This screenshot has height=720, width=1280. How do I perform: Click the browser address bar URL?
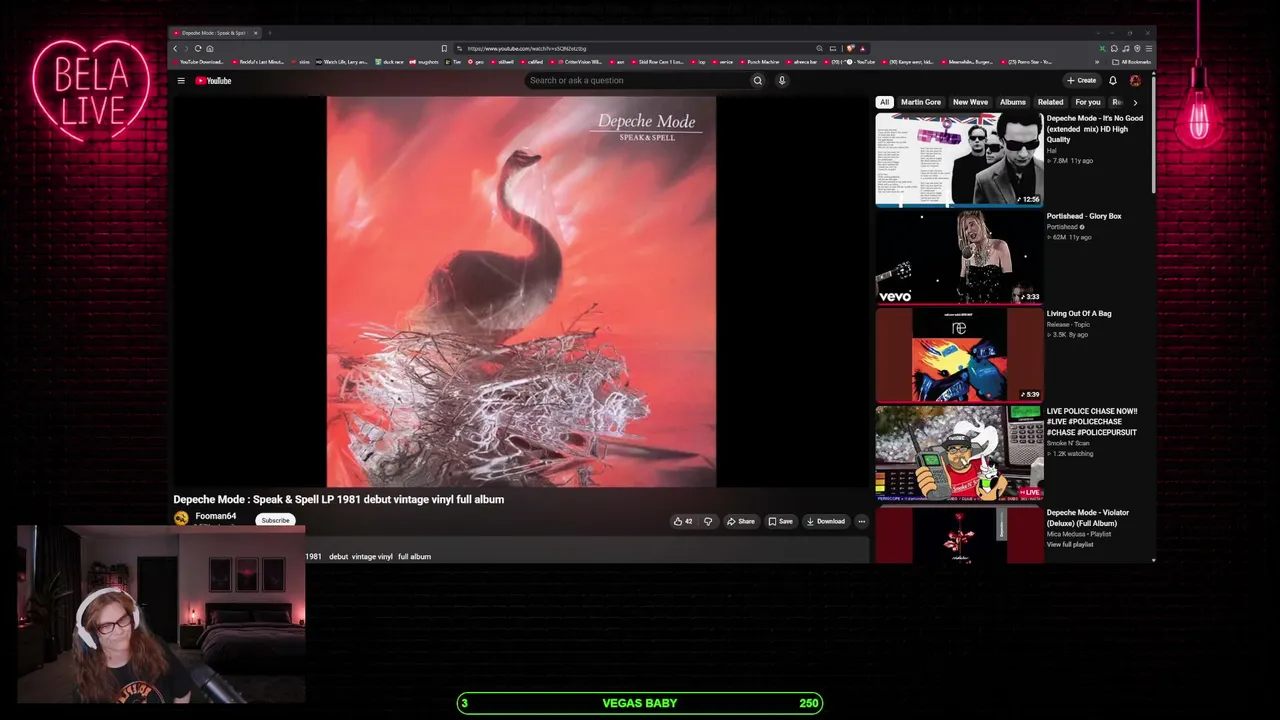(527, 48)
